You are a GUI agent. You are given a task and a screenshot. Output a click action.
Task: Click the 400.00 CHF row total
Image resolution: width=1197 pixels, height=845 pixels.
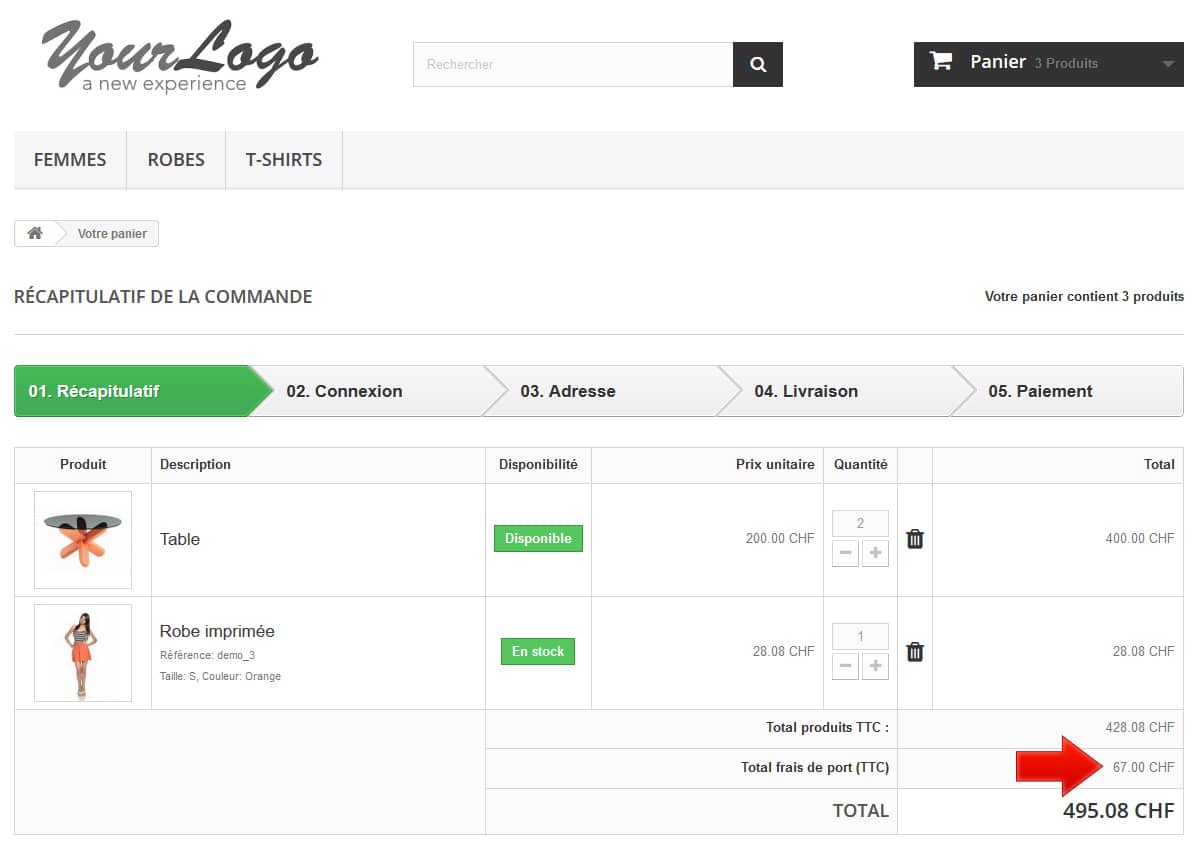1140,538
